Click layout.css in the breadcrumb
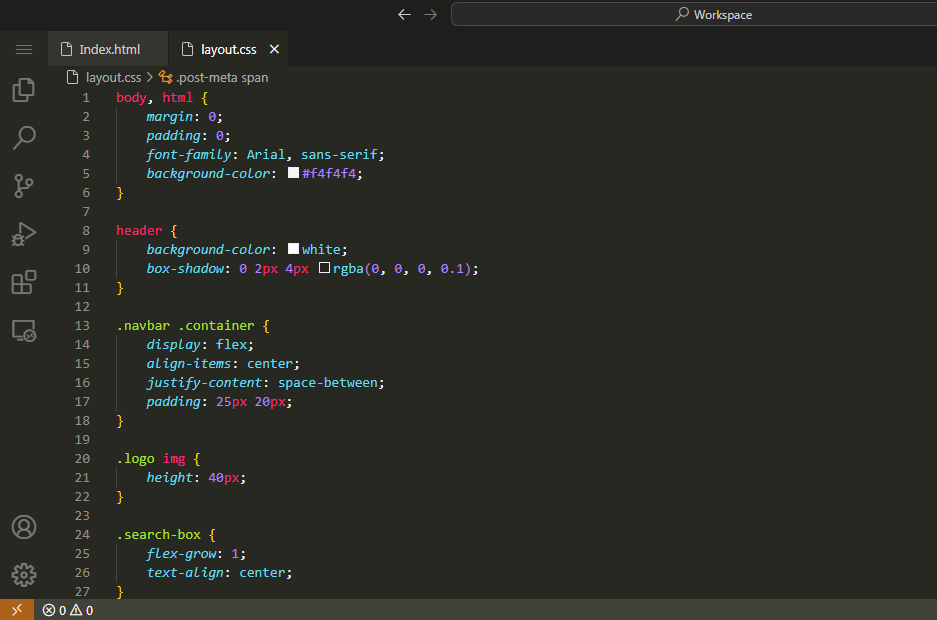Image resolution: width=937 pixels, height=620 pixels. click(114, 78)
